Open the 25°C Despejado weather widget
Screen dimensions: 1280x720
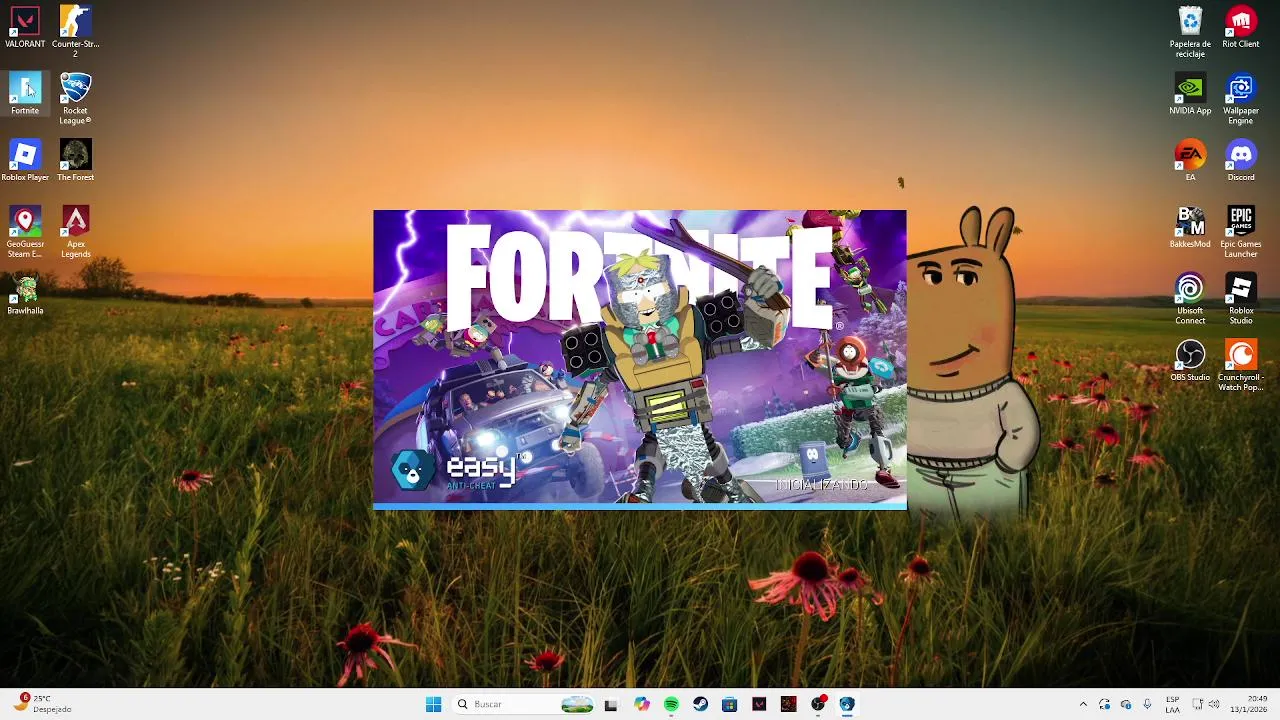42,704
